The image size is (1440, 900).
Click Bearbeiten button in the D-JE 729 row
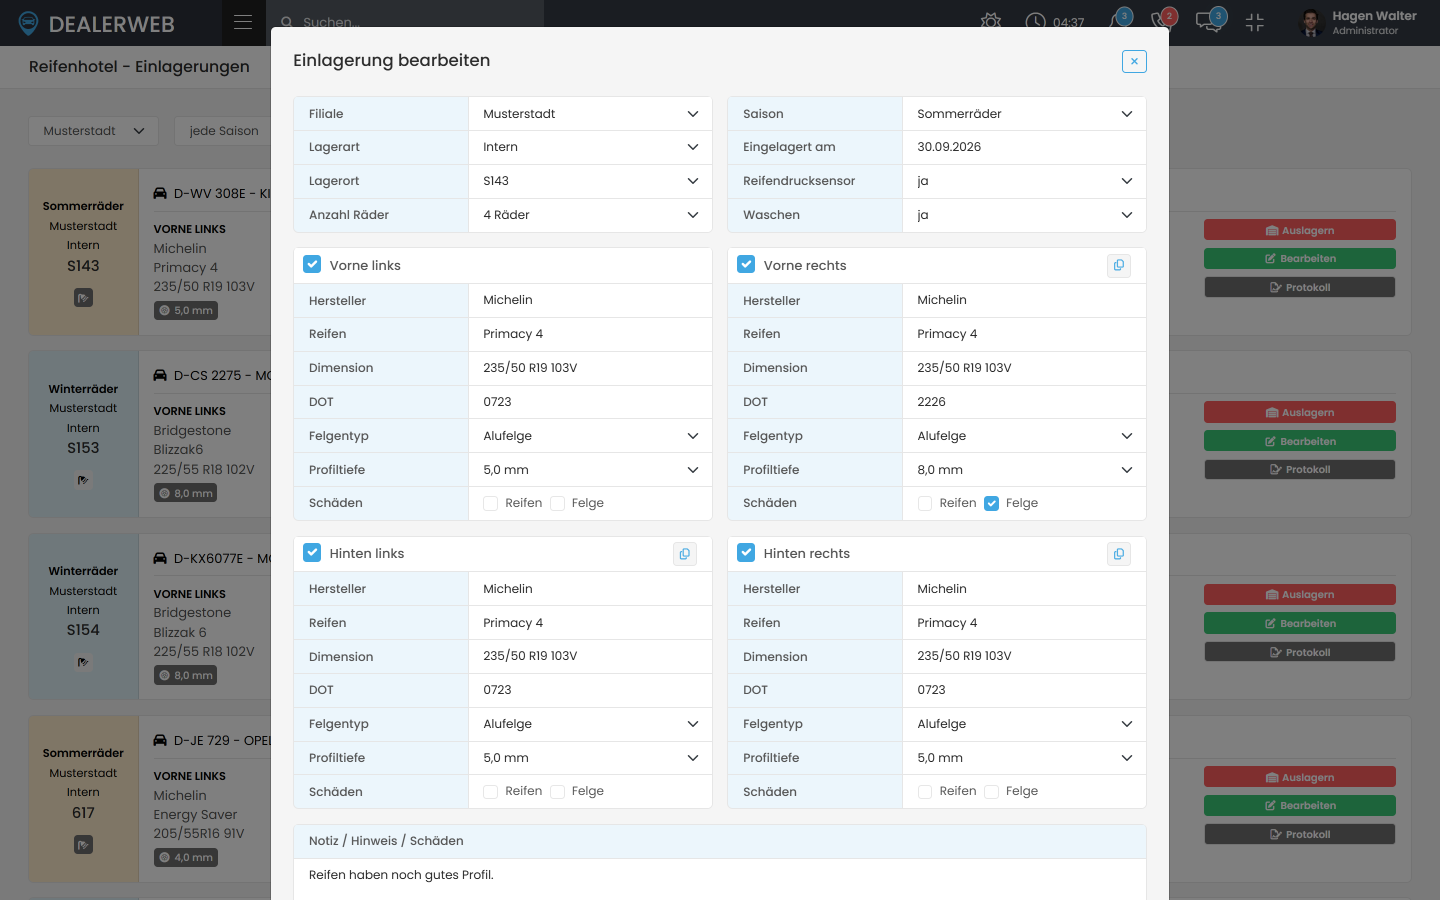point(1299,805)
